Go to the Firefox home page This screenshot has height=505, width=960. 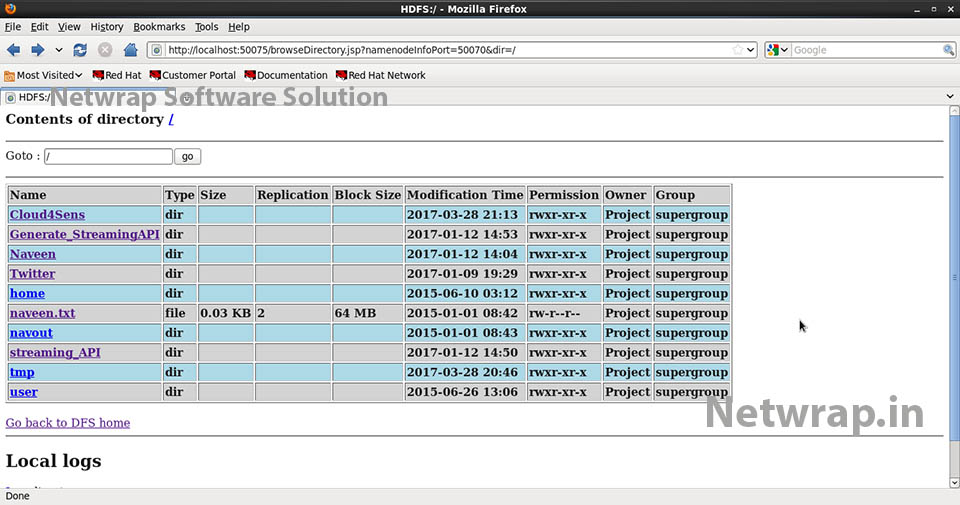(130, 50)
